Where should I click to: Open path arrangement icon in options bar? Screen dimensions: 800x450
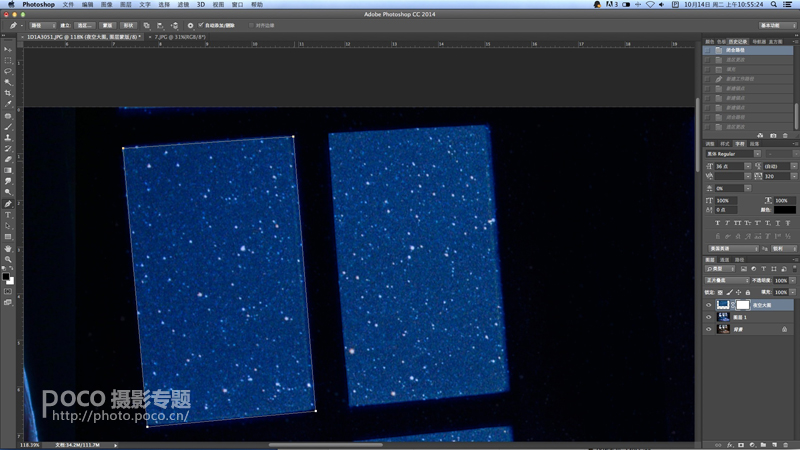[174, 25]
